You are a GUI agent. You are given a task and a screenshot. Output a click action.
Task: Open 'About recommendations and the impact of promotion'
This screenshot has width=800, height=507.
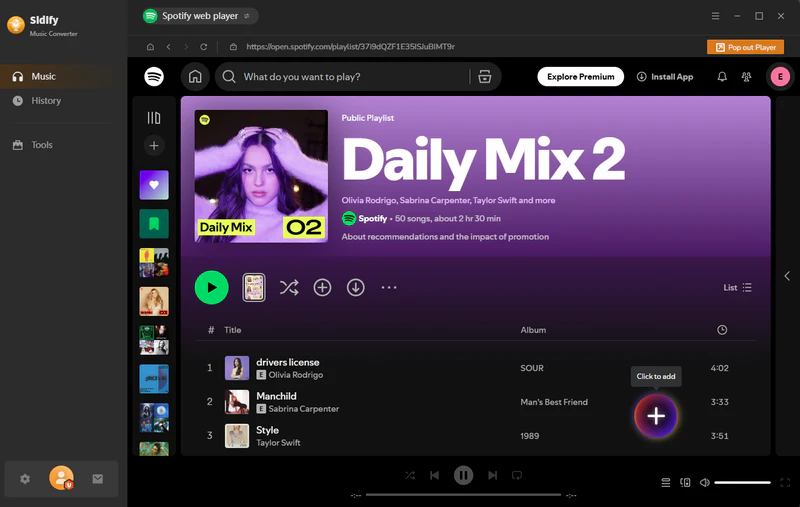coord(445,237)
